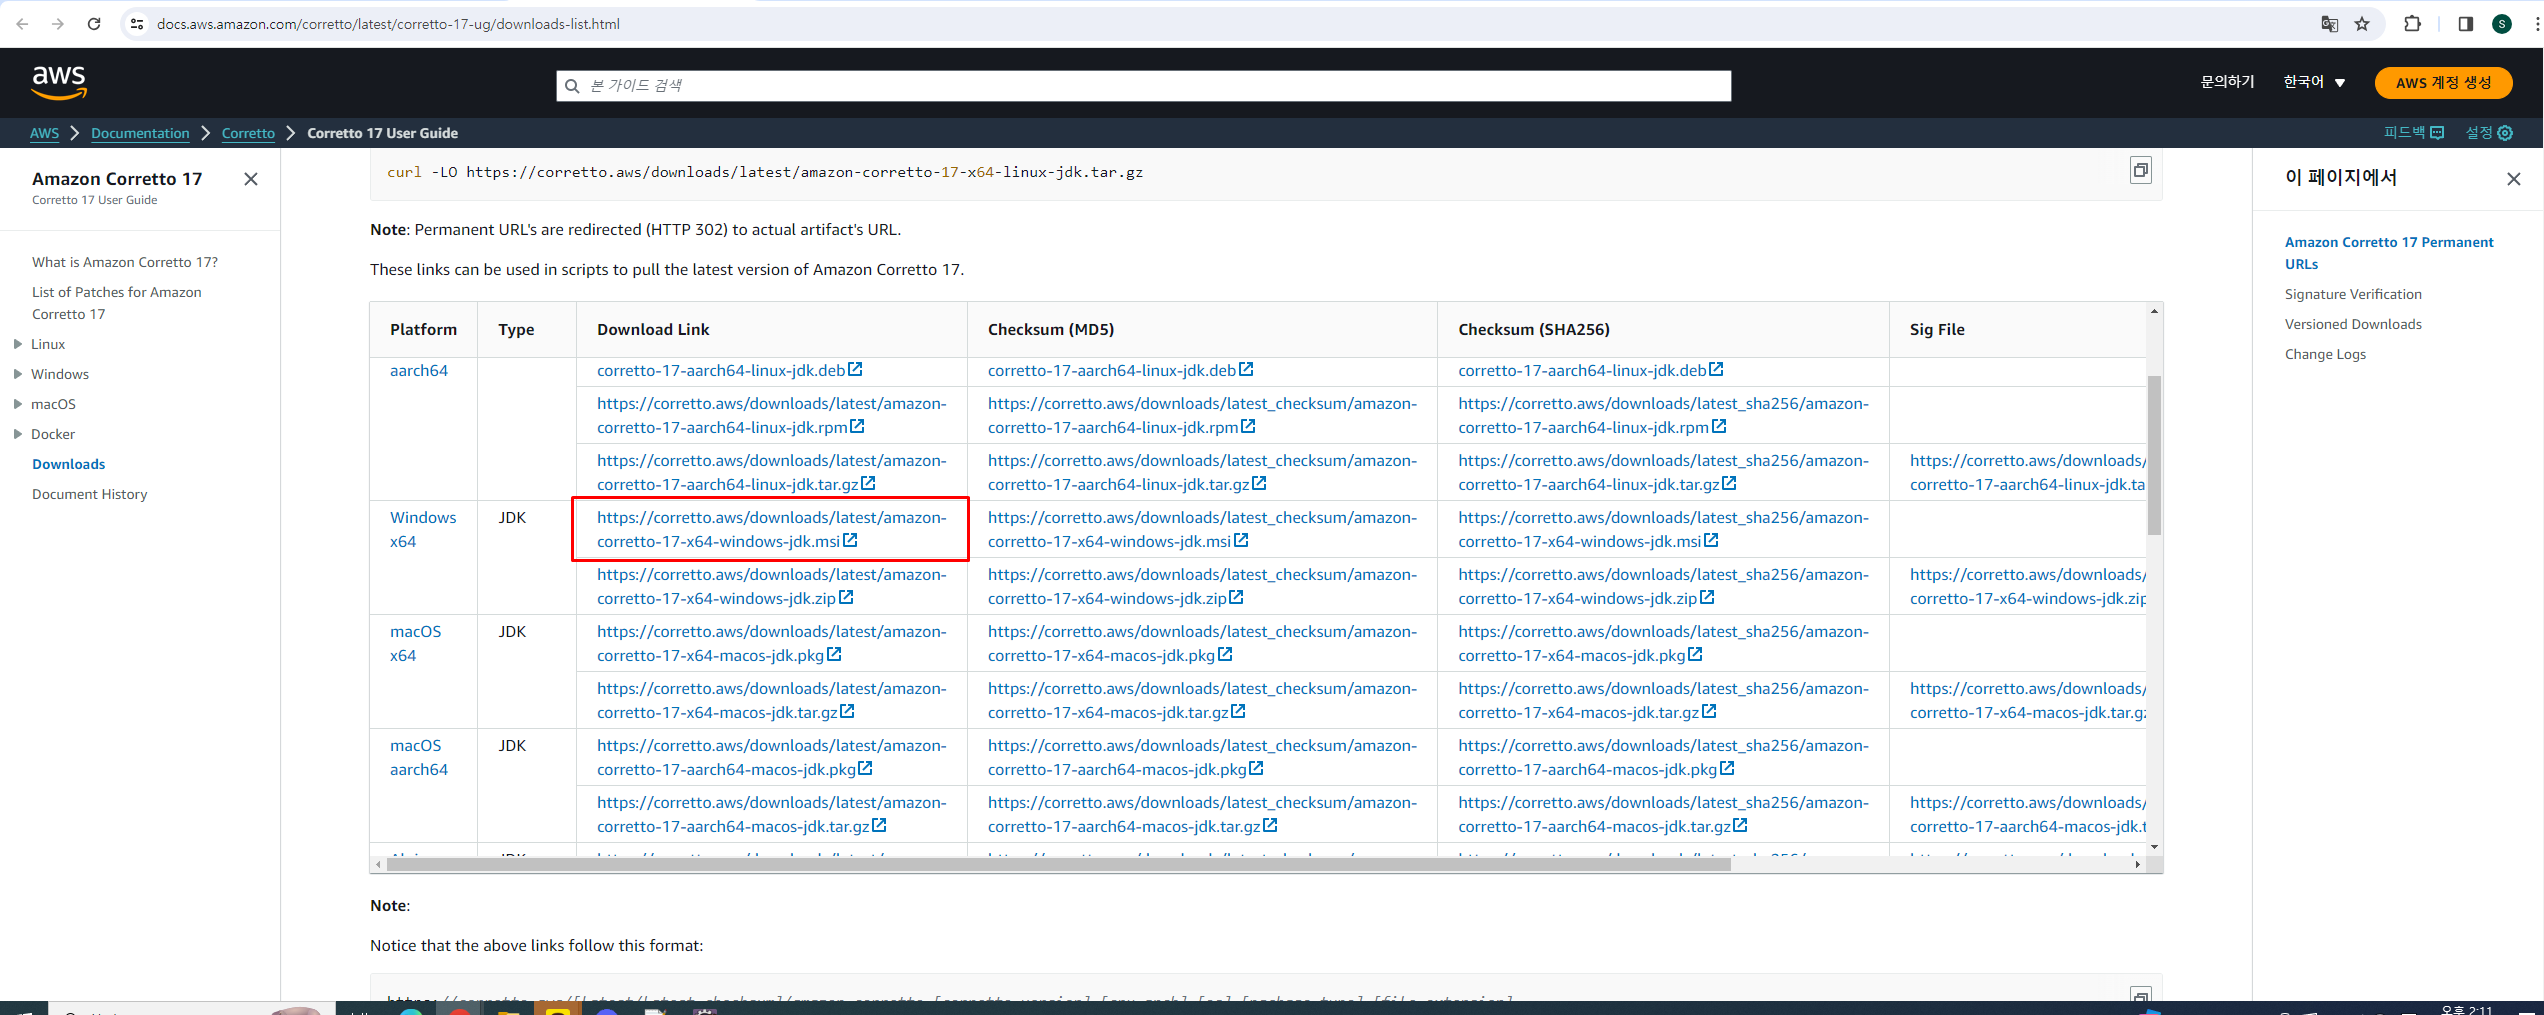Download corretto-17-aarch64-linux-jdk.rpm link

tap(771, 415)
